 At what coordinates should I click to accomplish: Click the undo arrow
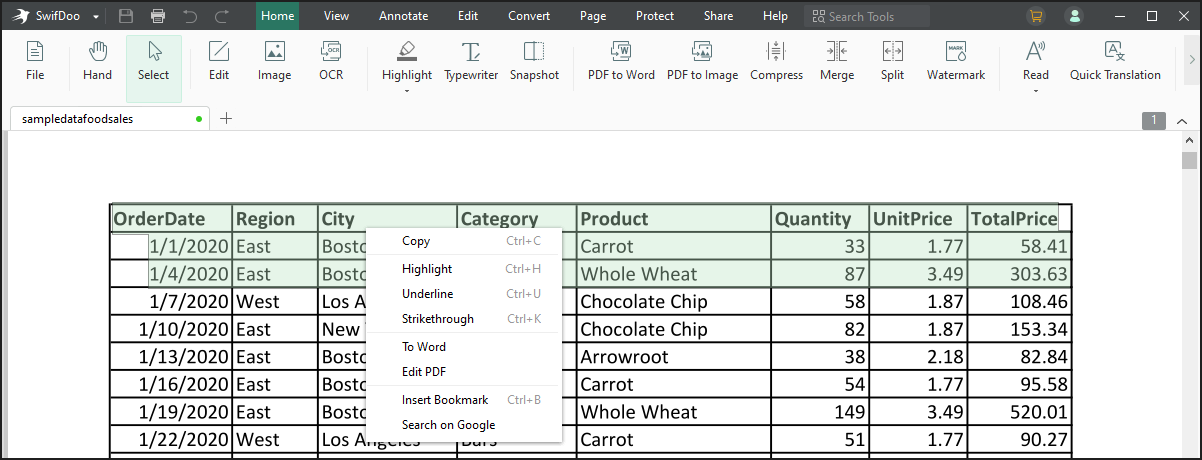tap(190, 16)
